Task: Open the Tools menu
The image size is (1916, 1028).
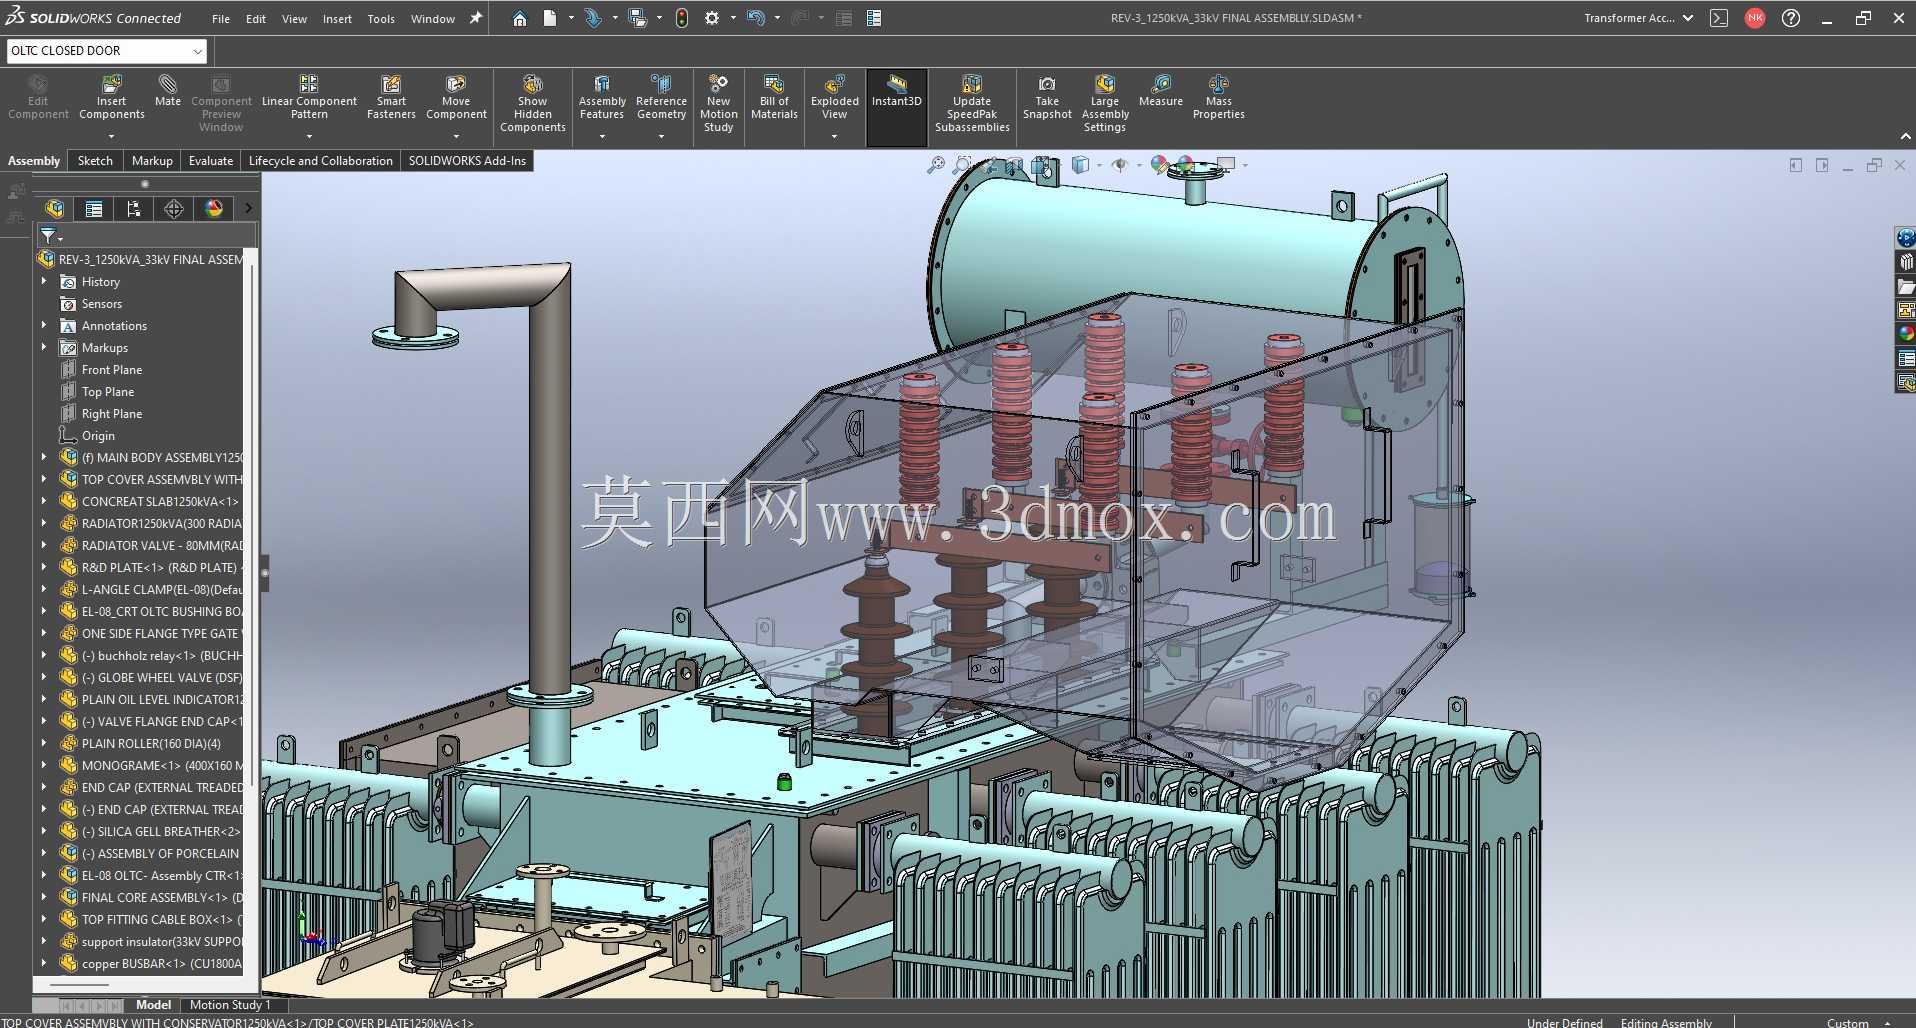Action: click(x=381, y=19)
